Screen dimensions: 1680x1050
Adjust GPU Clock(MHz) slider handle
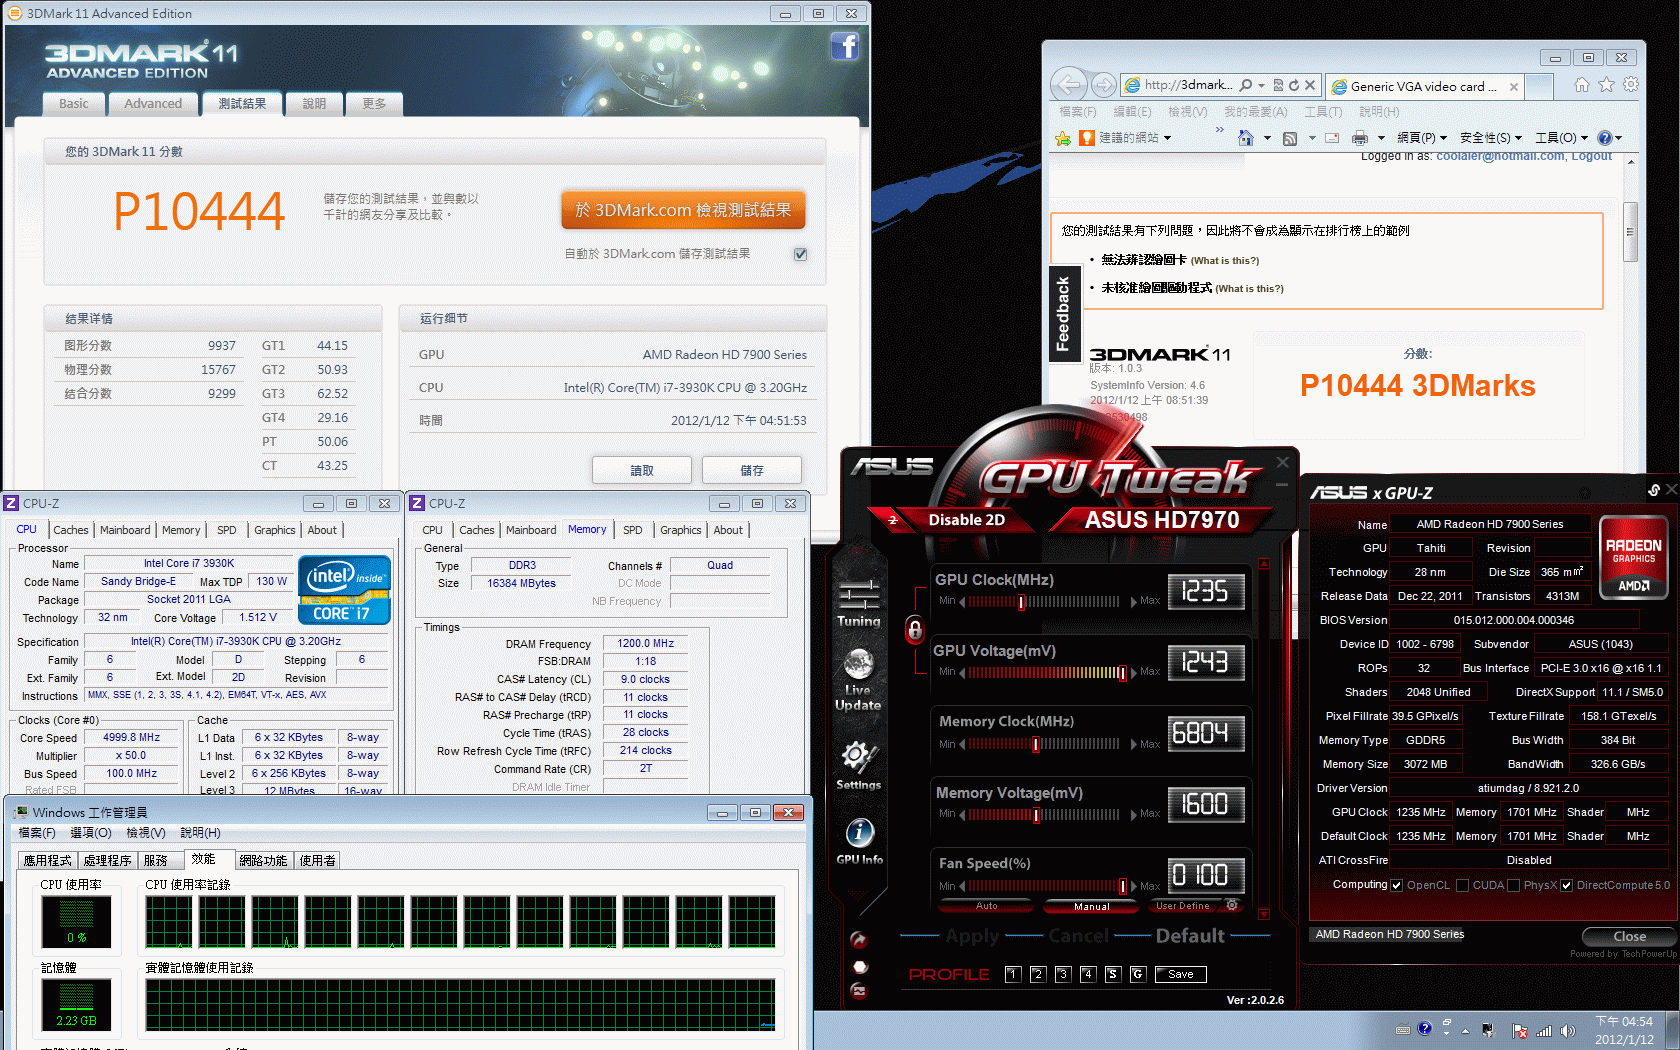coord(1021,602)
